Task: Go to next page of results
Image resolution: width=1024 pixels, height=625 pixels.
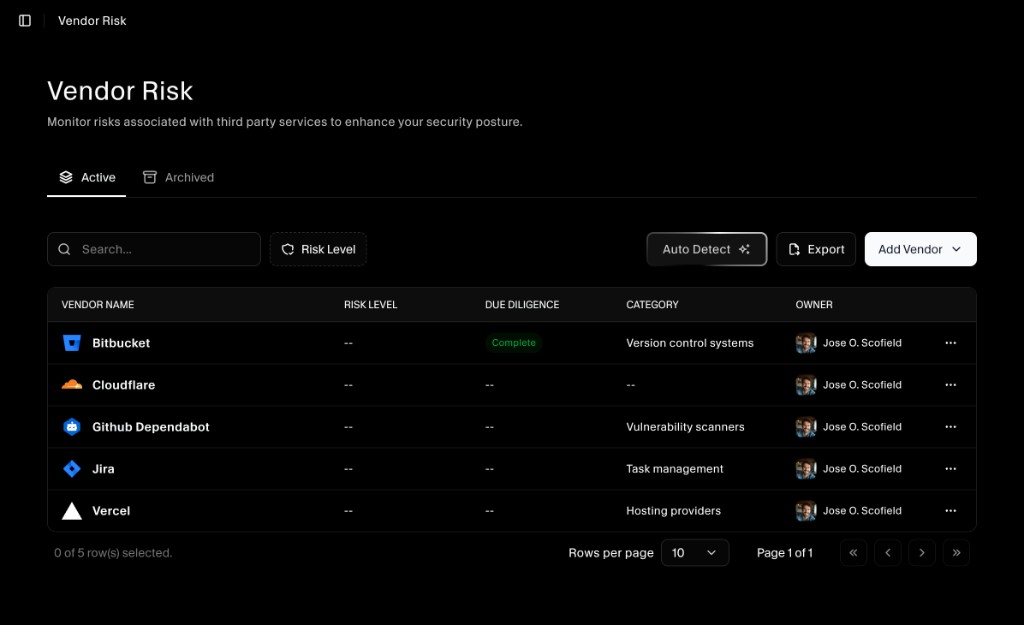Action: (921, 553)
